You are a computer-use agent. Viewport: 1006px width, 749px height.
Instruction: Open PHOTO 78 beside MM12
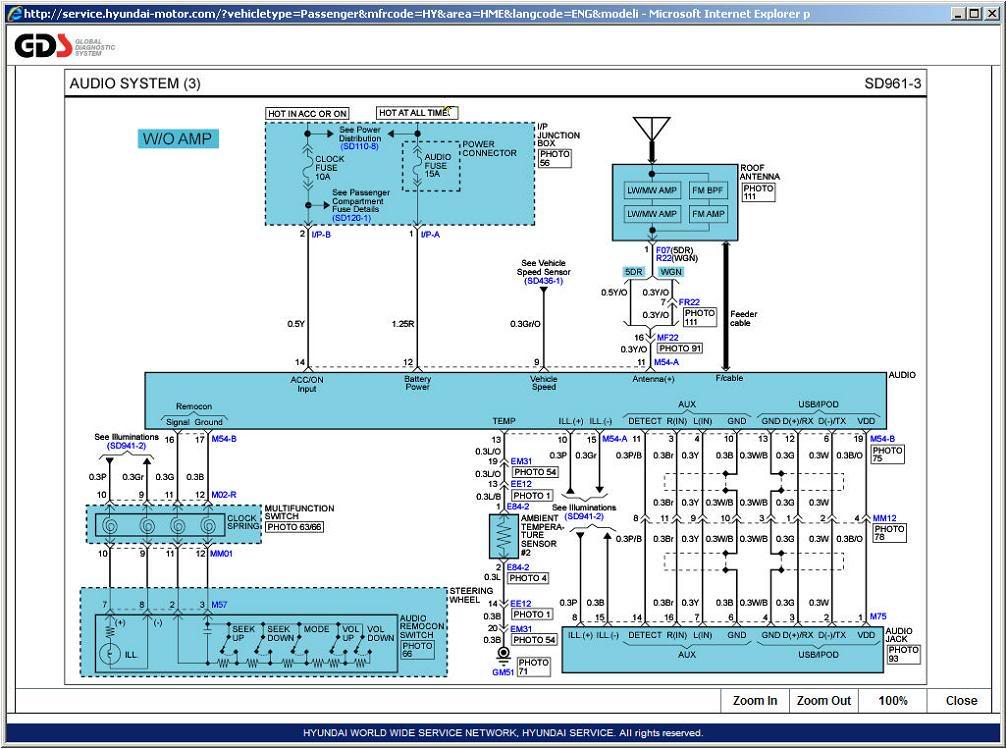point(889,533)
